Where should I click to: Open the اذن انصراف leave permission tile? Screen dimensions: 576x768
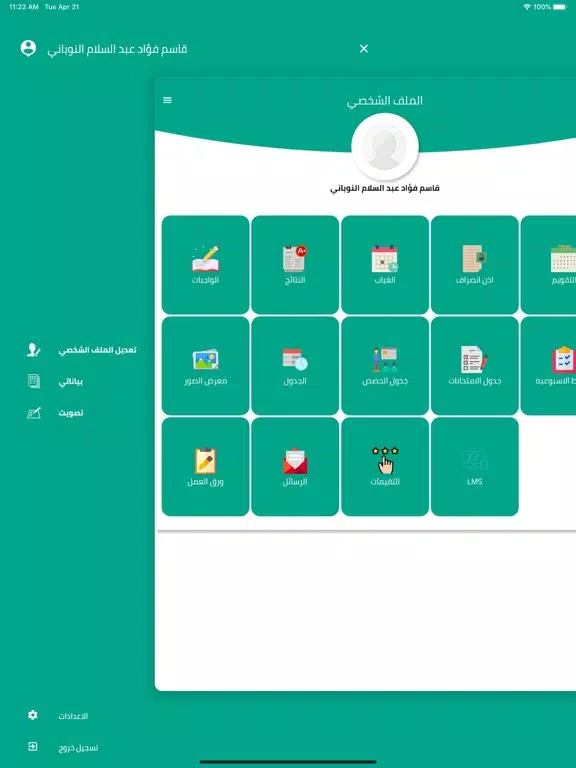[475, 265]
